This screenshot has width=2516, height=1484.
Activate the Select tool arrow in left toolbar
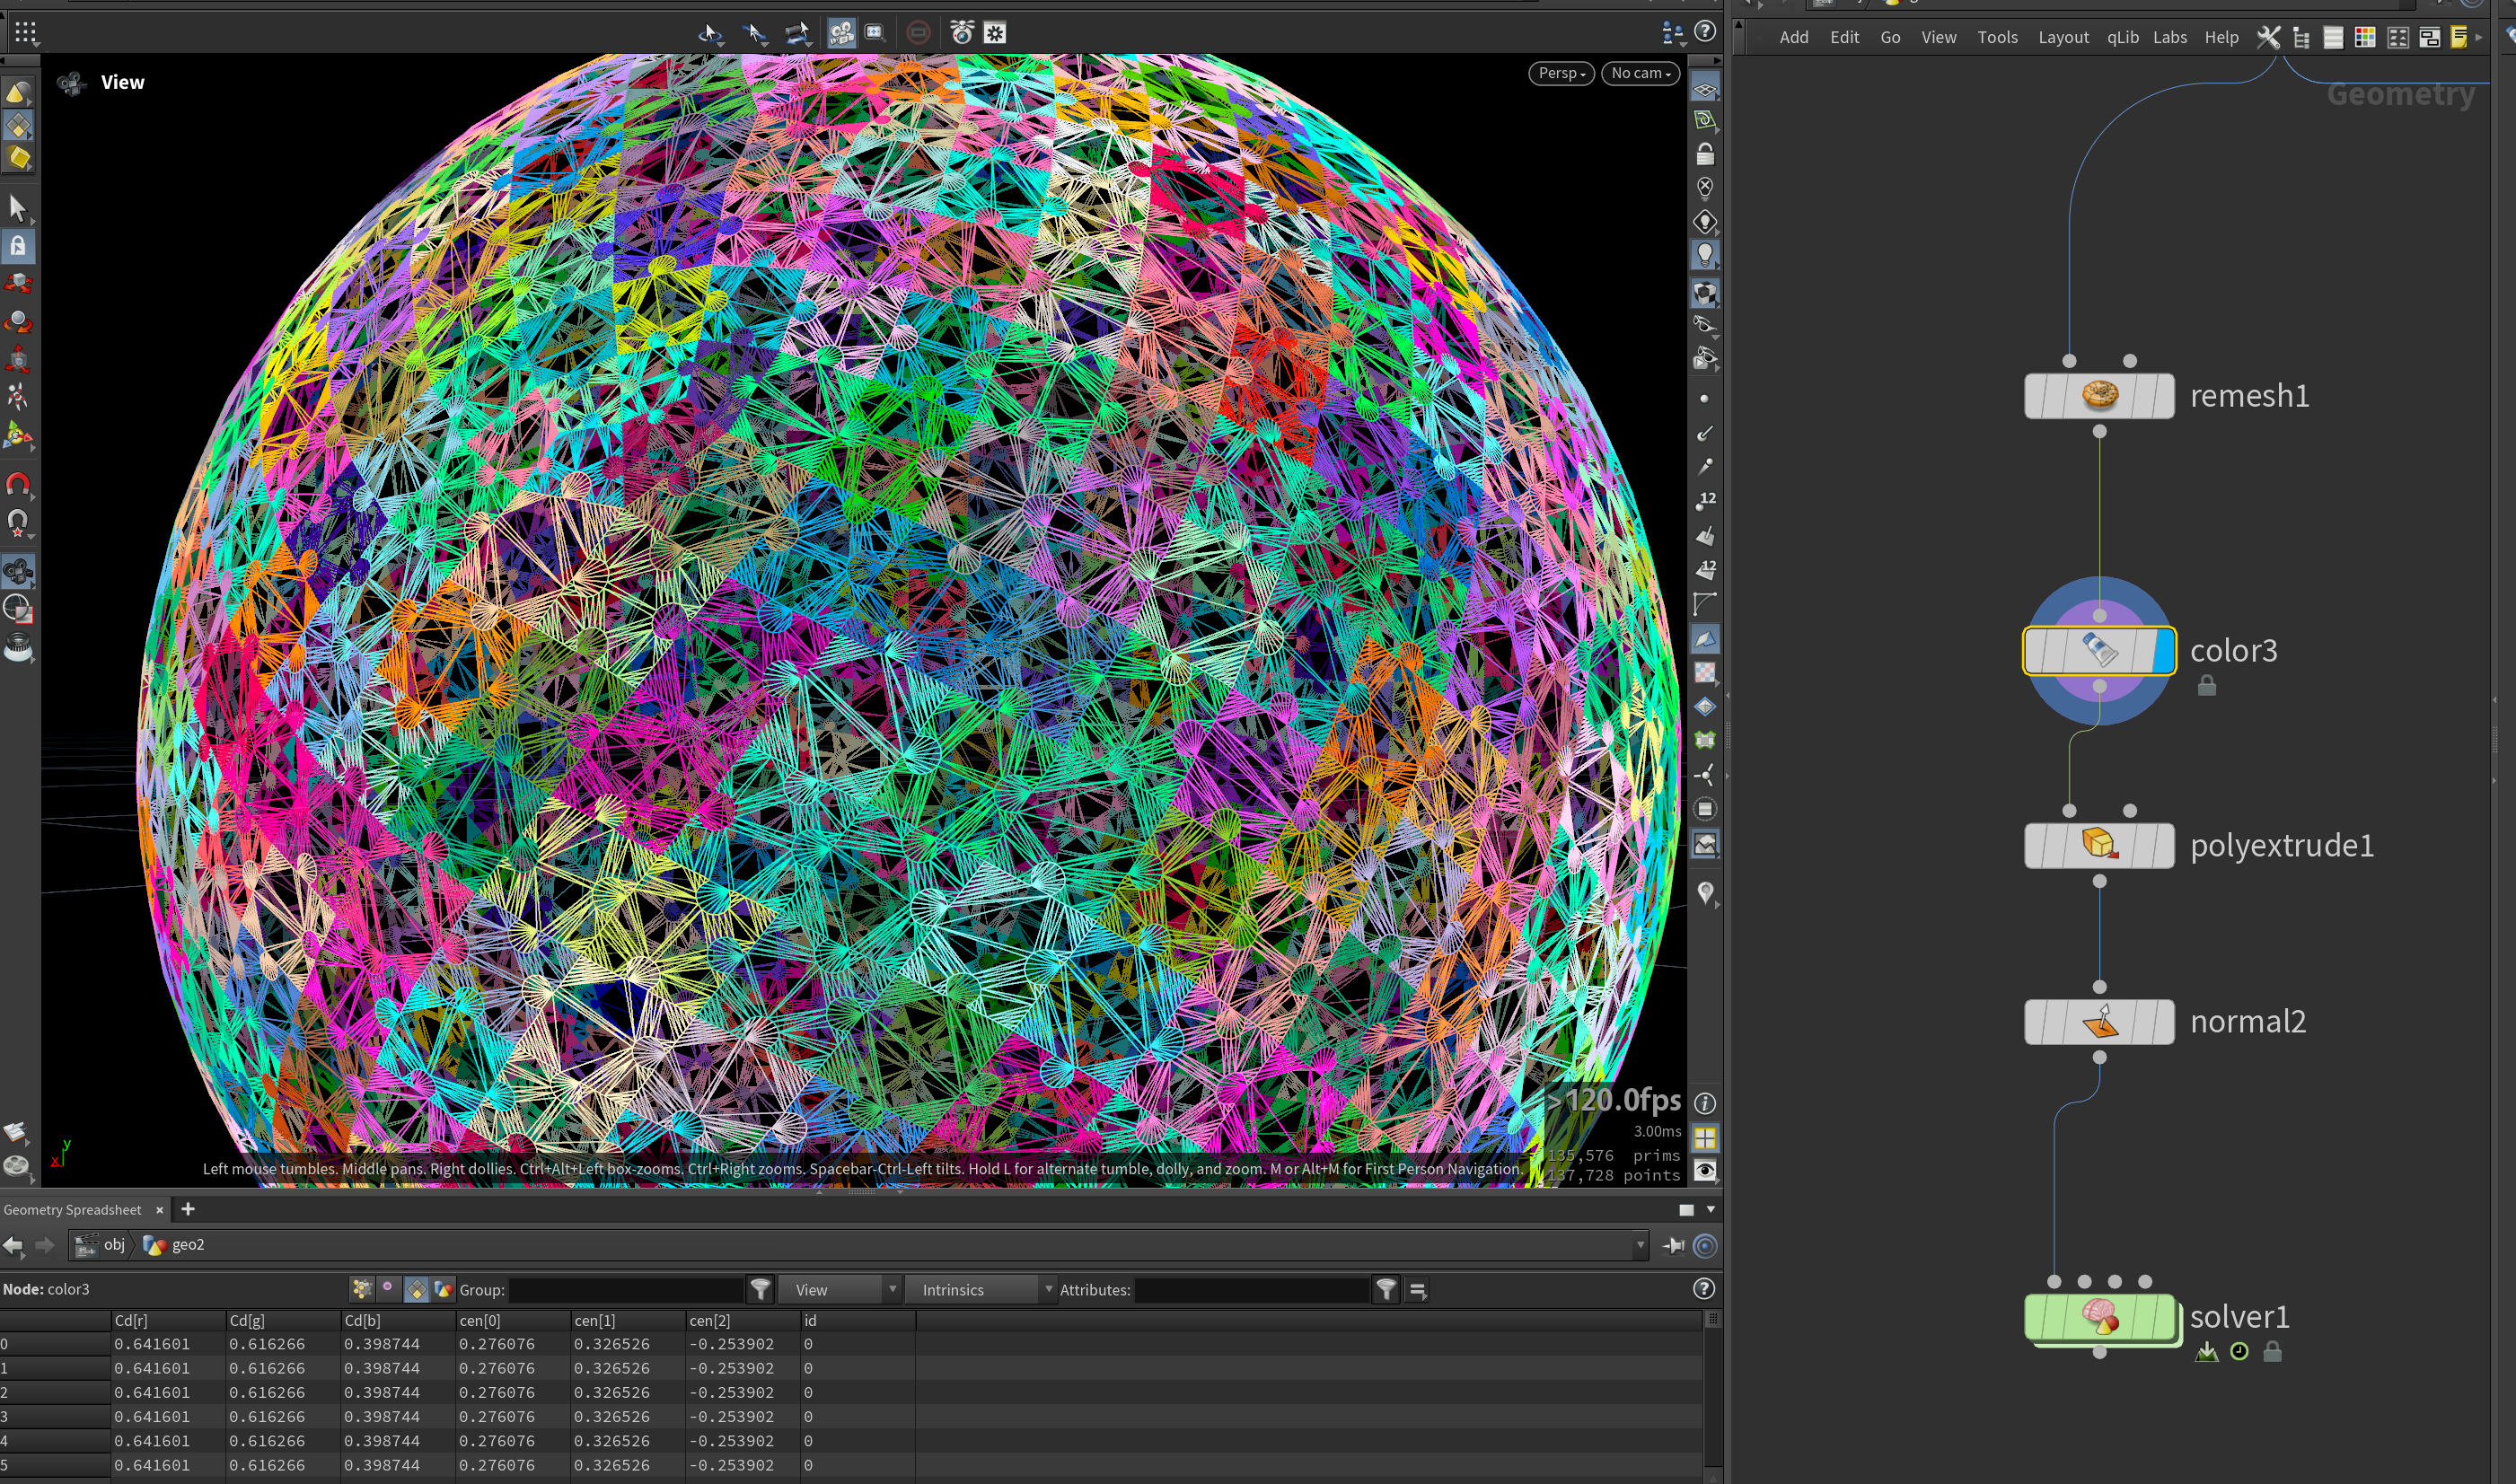click(18, 208)
